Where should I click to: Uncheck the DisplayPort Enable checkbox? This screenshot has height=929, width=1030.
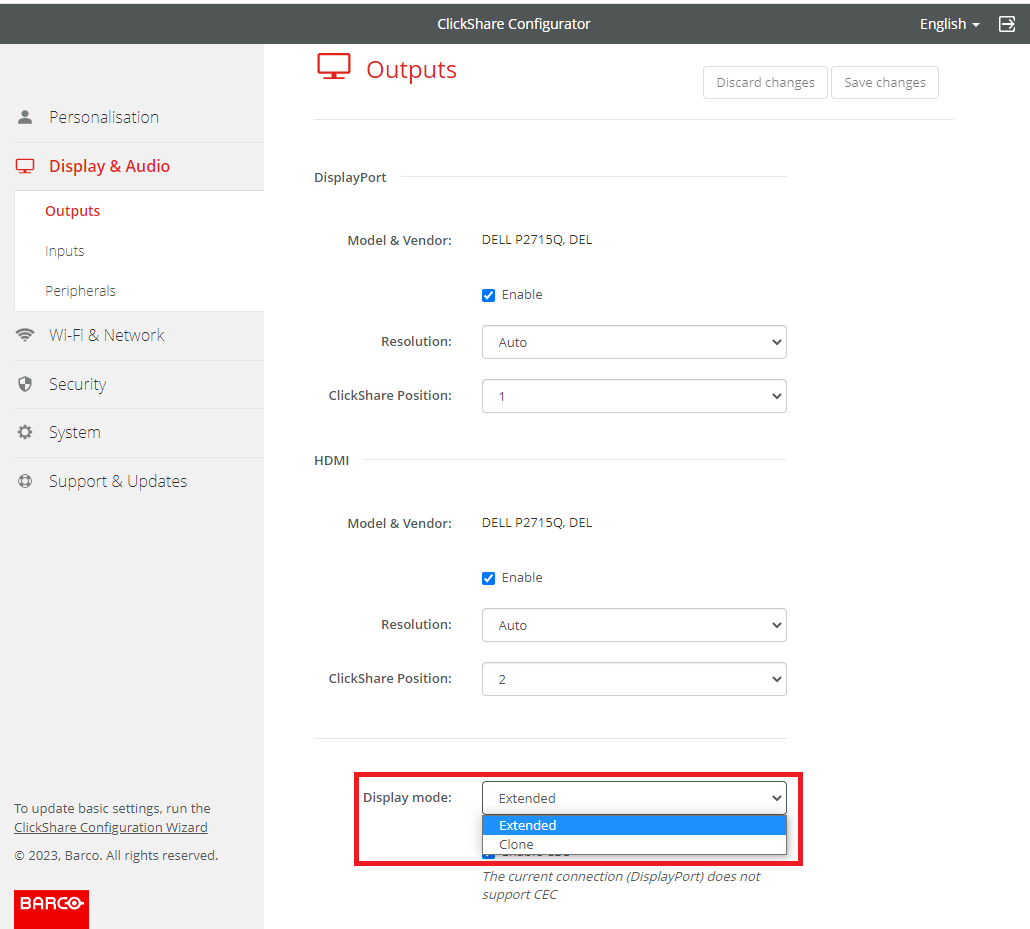click(489, 295)
